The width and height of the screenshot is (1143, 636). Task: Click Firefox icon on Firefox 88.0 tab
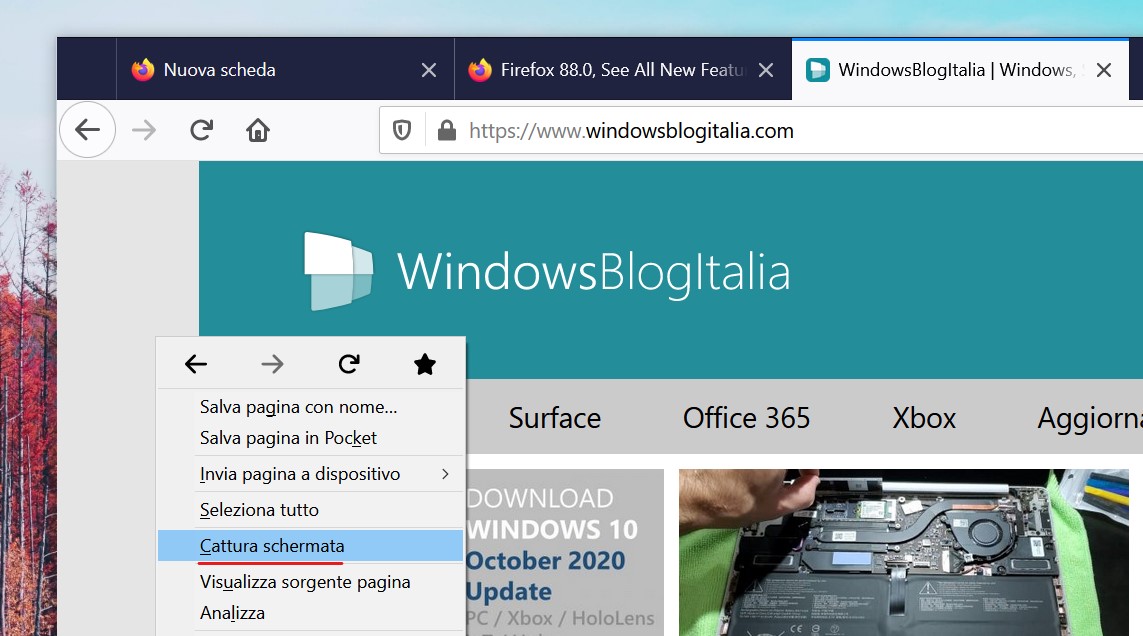480,69
